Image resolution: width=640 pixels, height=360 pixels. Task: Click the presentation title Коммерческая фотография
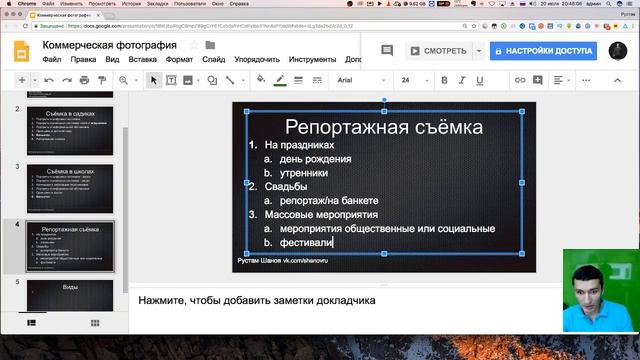click(109, 45)
